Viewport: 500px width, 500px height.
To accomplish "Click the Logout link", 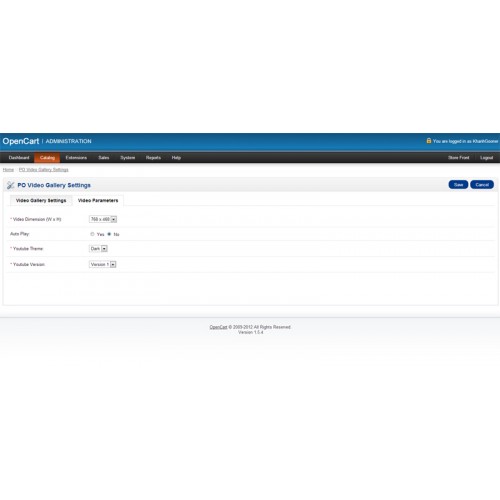I will click(x=486, y=158).
